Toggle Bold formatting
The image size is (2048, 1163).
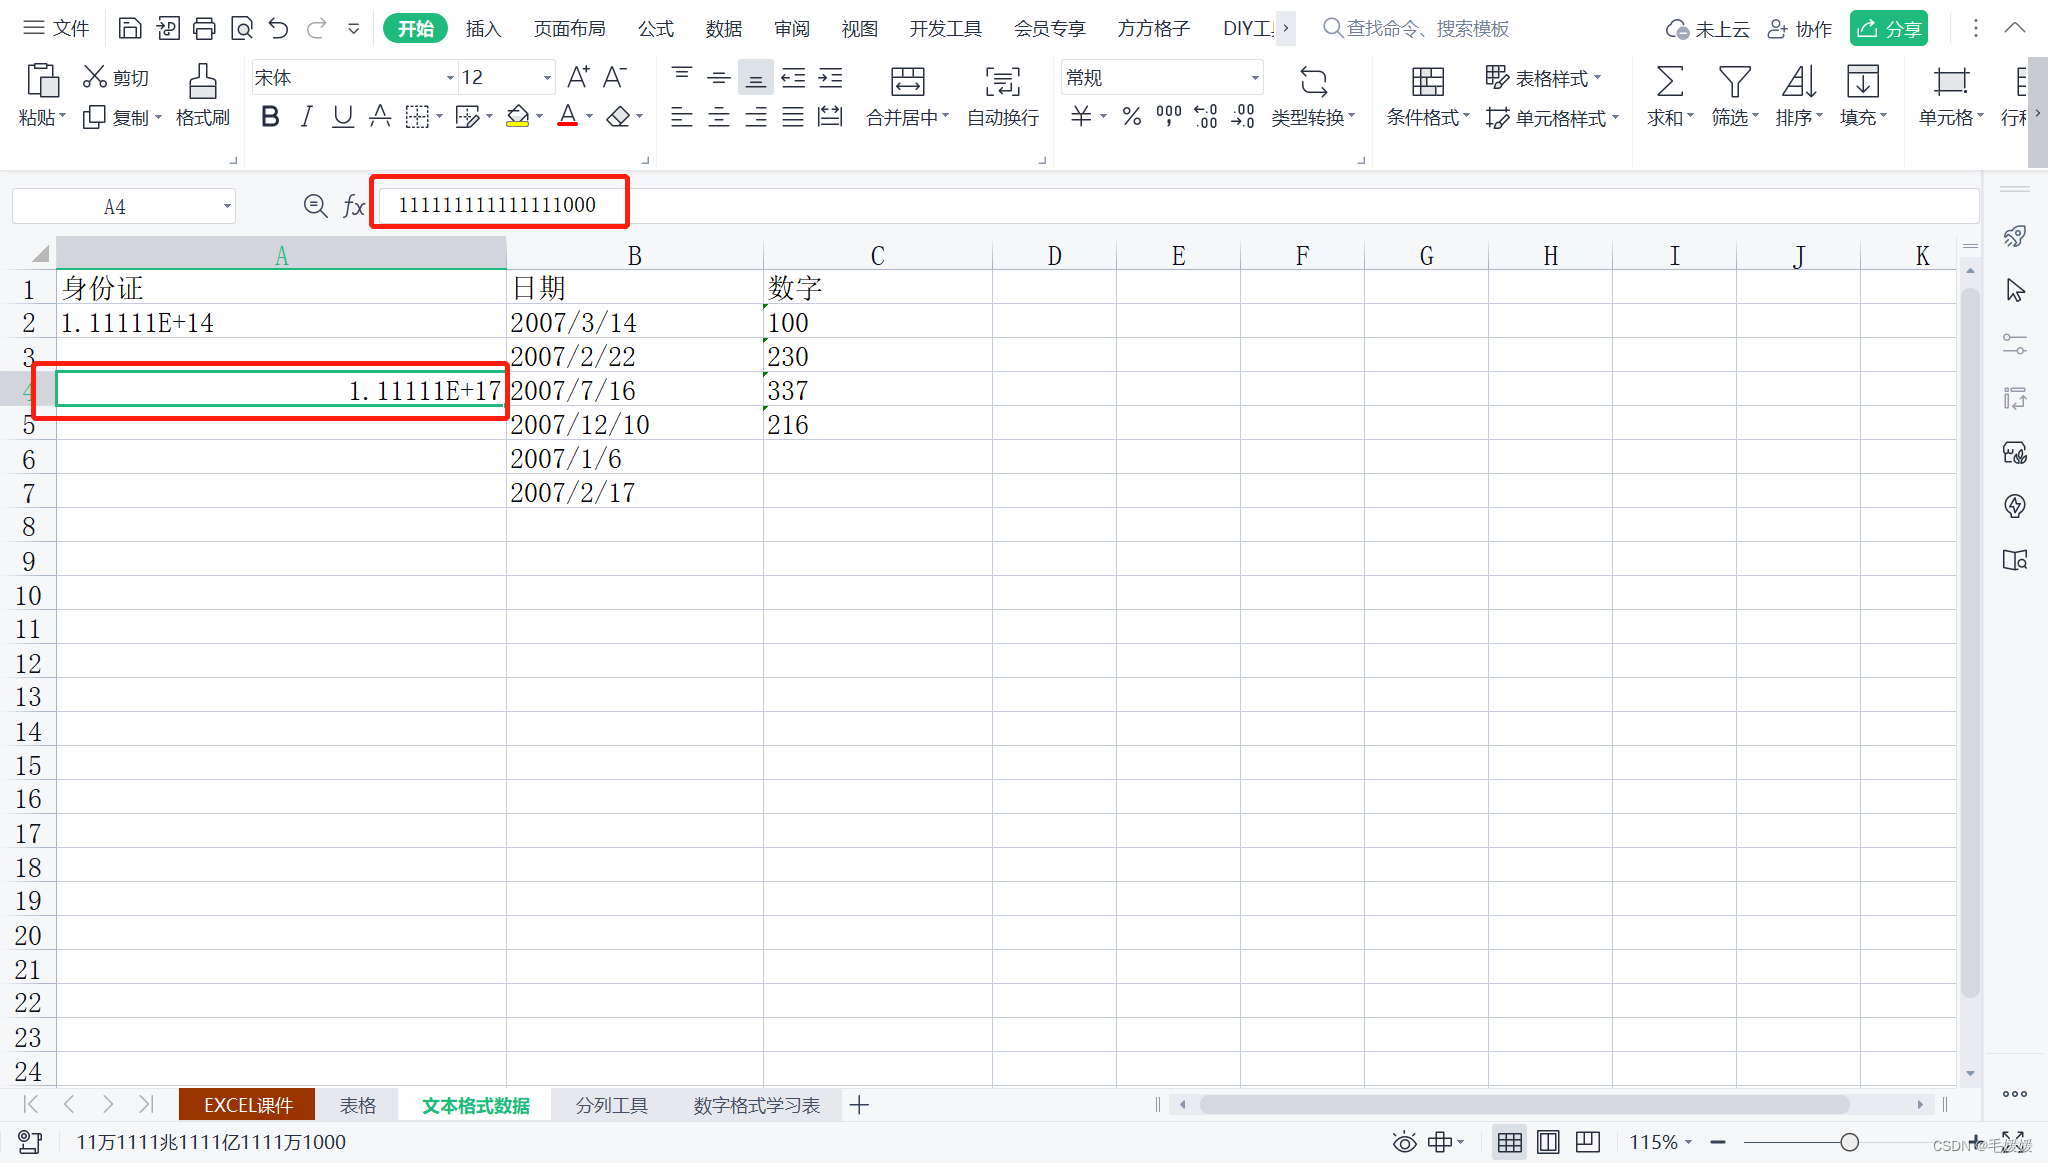click(x=269, y=117)
